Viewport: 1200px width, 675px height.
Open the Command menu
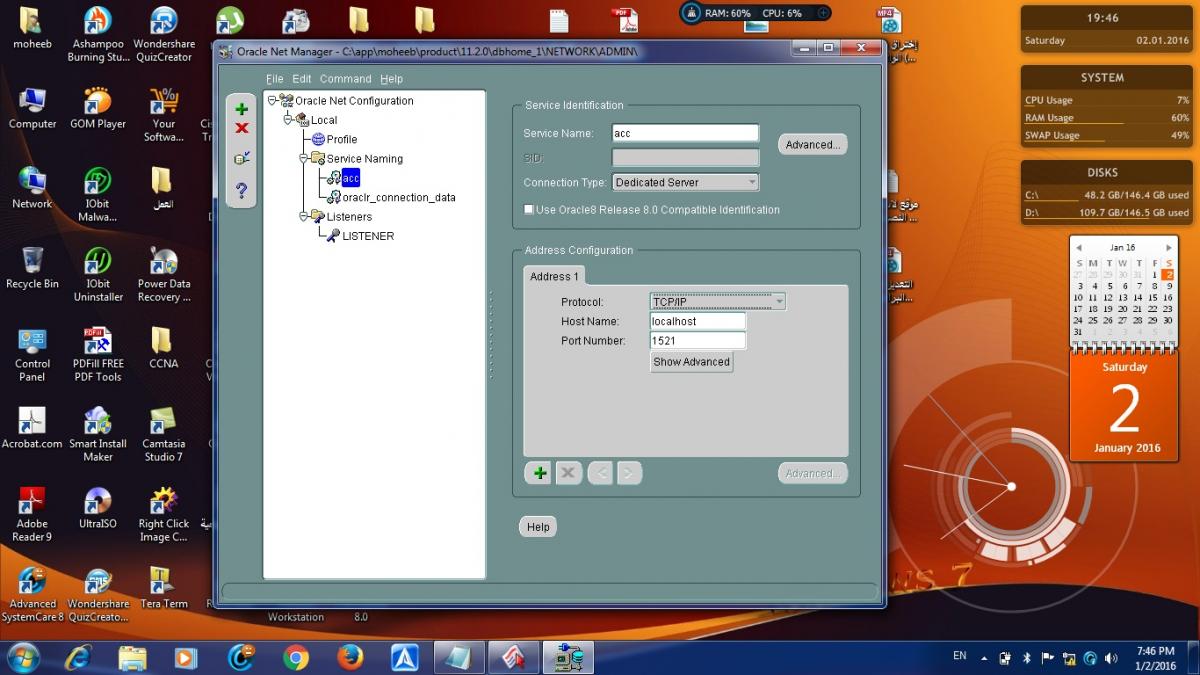pos(345,79)
